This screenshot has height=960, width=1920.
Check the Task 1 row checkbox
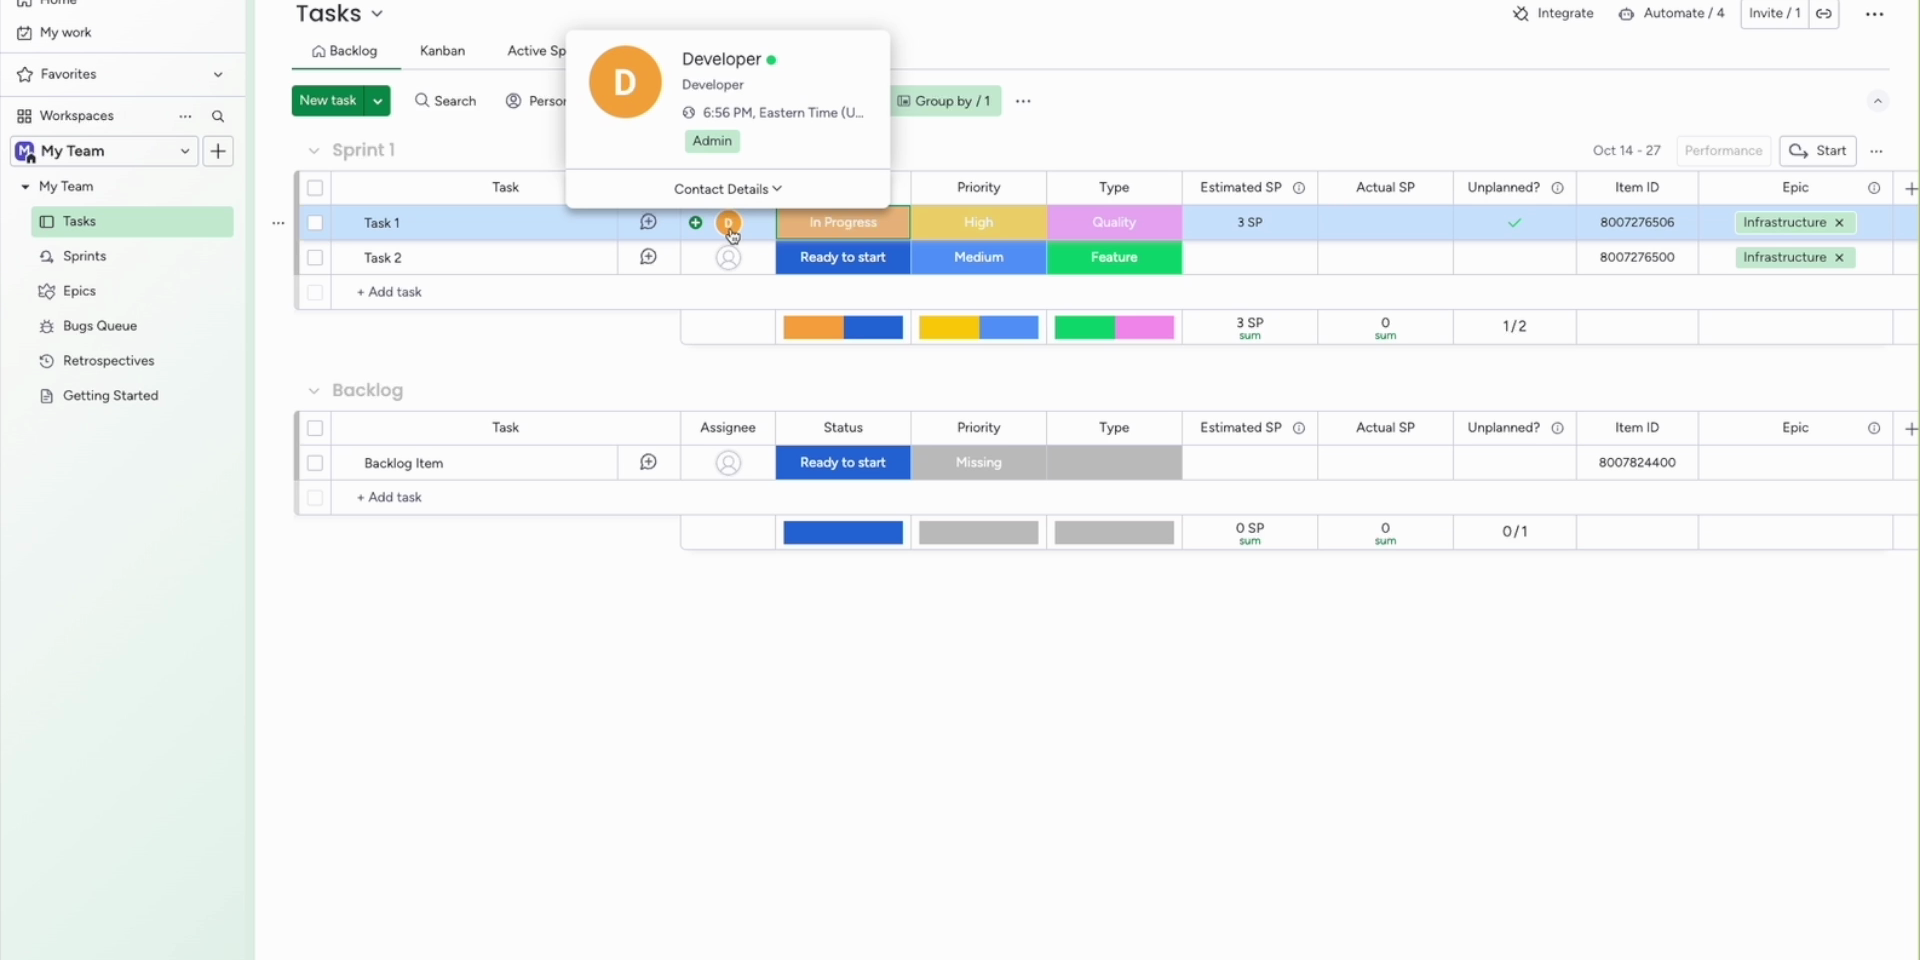coord(315,223)
